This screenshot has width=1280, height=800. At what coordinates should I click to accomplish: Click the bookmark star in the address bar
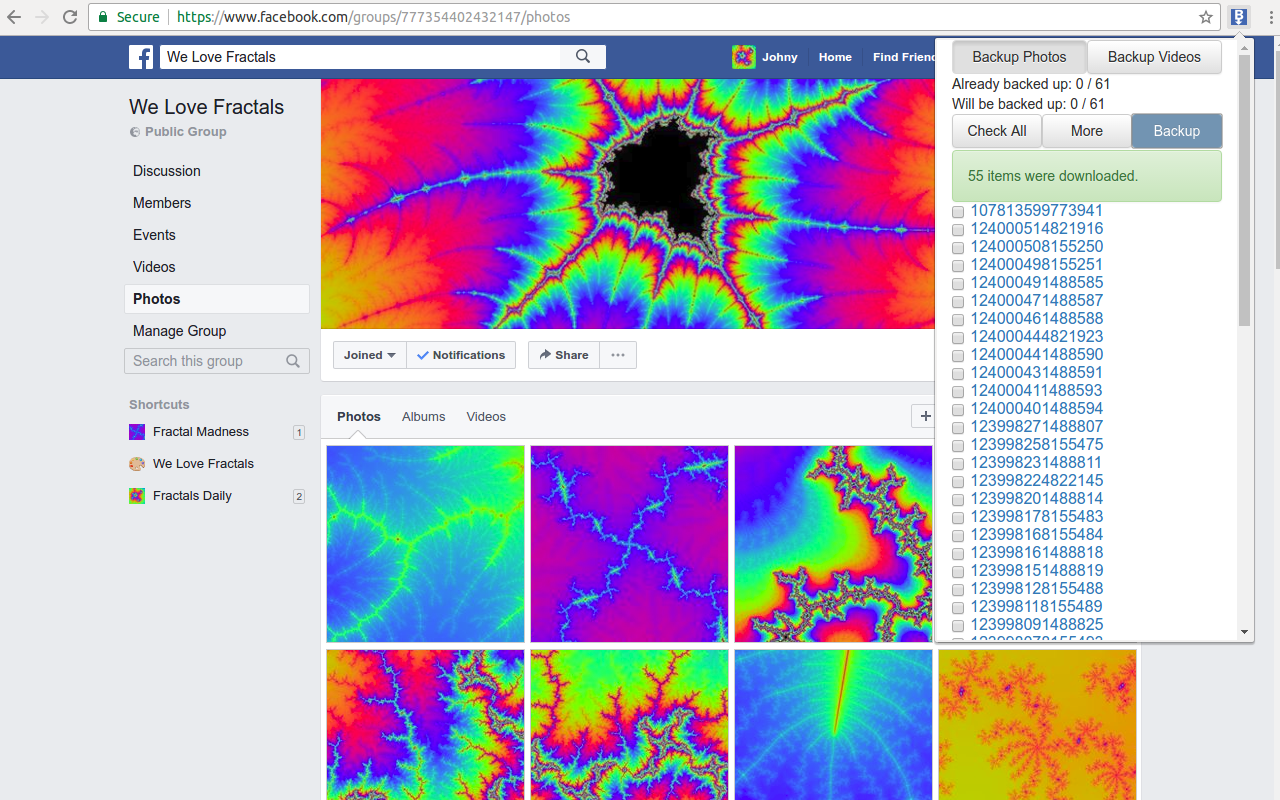click(1207, 17)
